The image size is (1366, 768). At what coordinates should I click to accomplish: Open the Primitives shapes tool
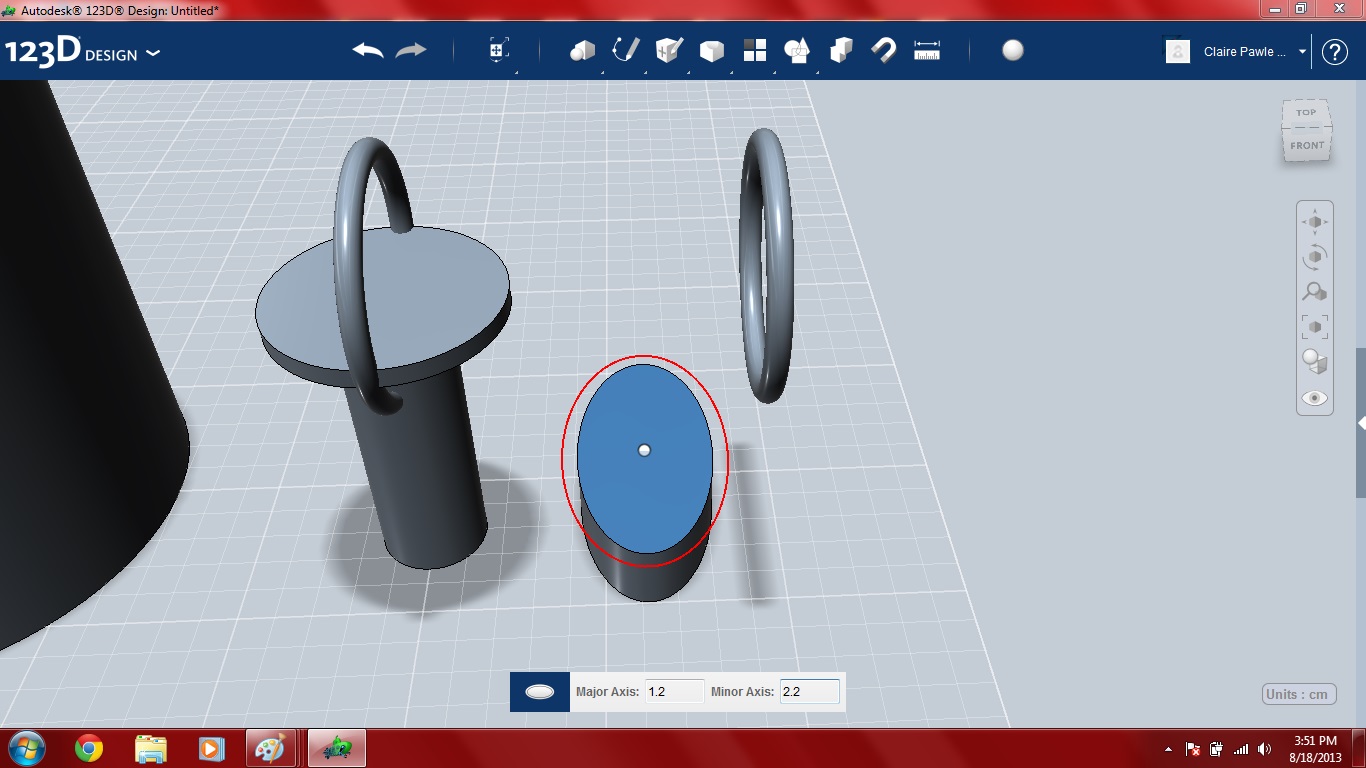pyautogui.click(x=582, y=51)
